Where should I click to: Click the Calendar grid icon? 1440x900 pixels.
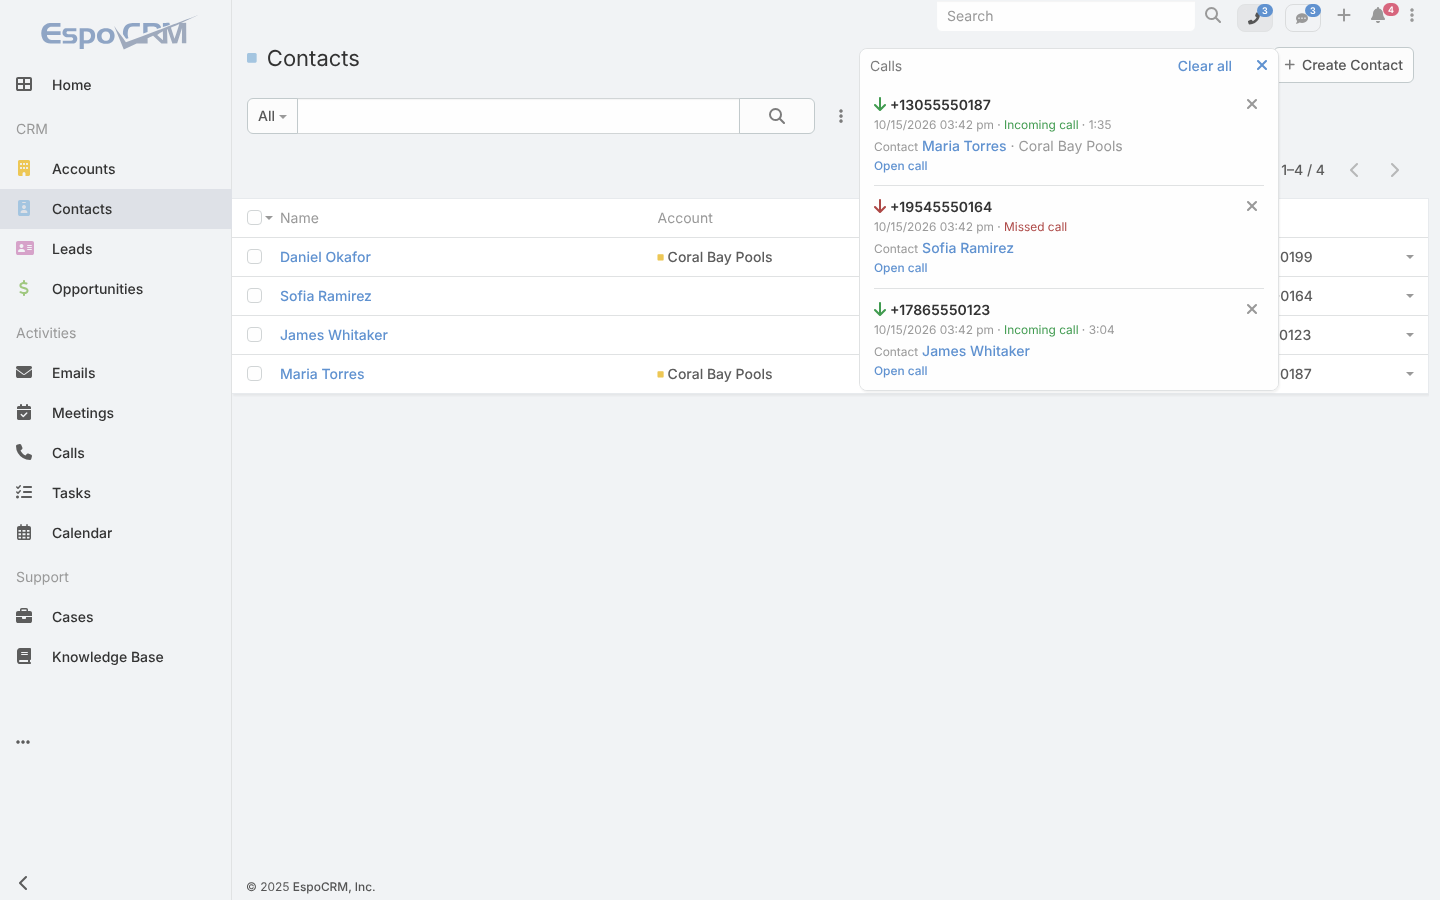tap(24, 533)
